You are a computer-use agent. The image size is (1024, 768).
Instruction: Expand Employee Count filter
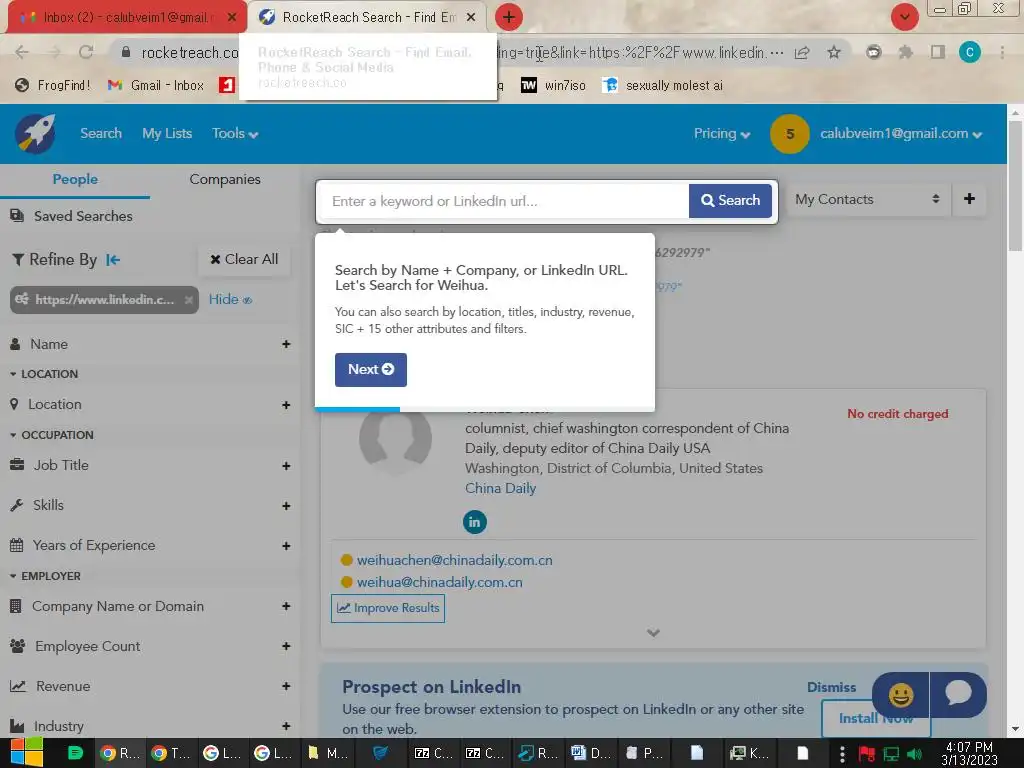pos(286,646)
